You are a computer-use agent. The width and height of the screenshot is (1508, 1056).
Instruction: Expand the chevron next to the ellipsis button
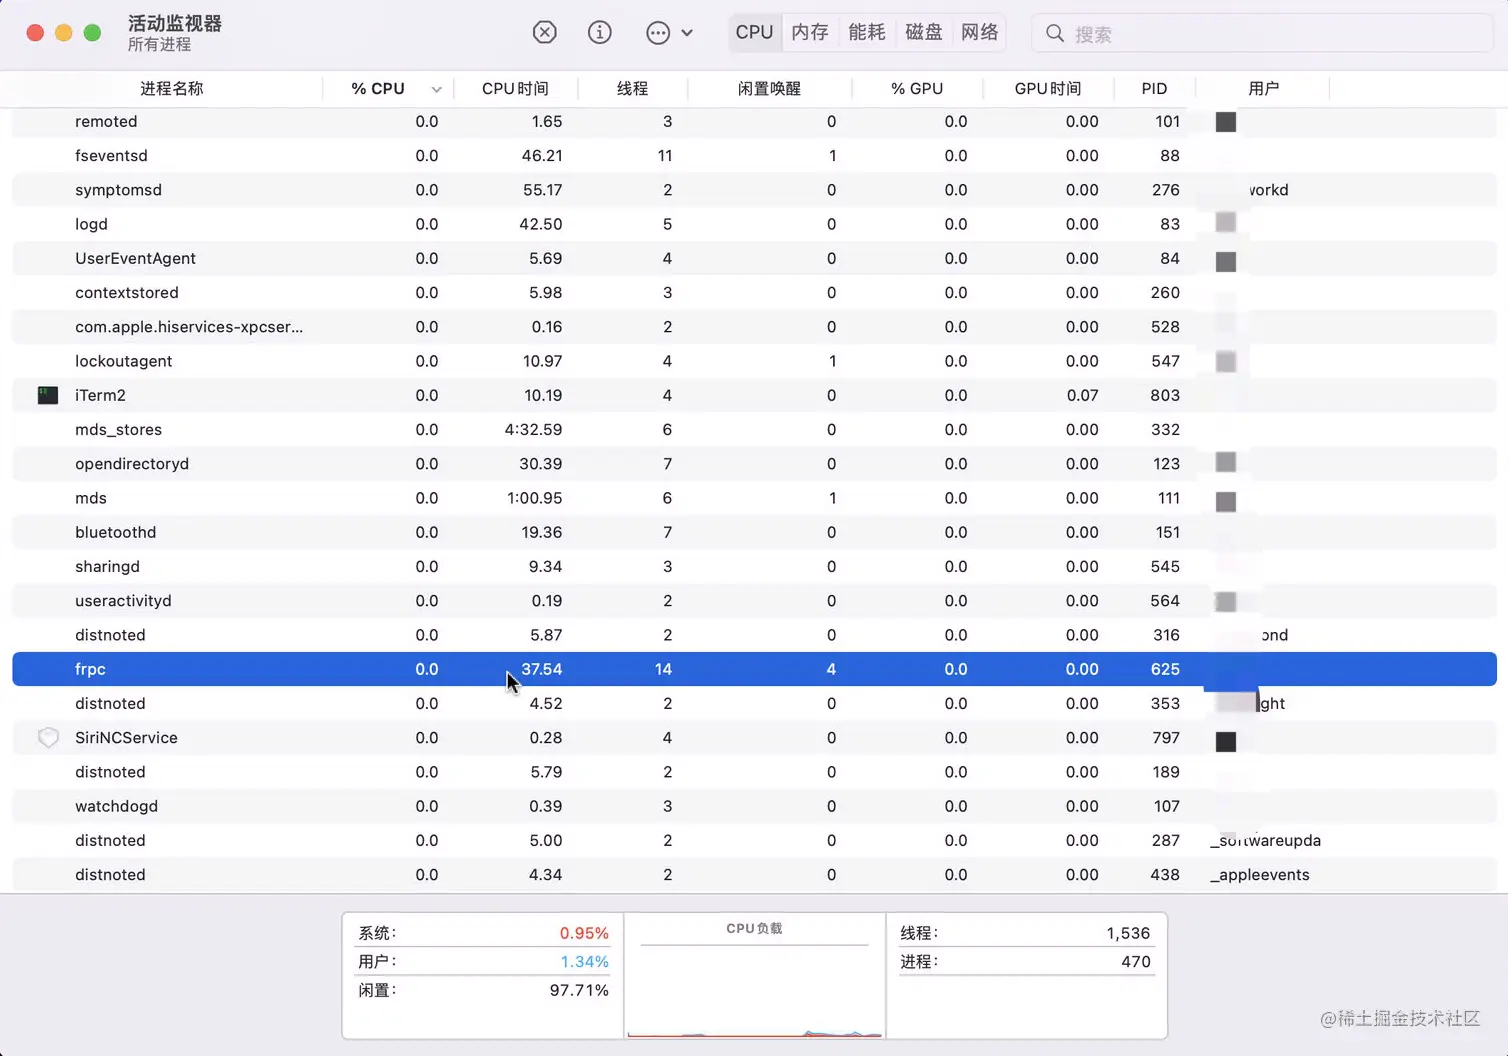pyautogui.click(x=687, y=33)
